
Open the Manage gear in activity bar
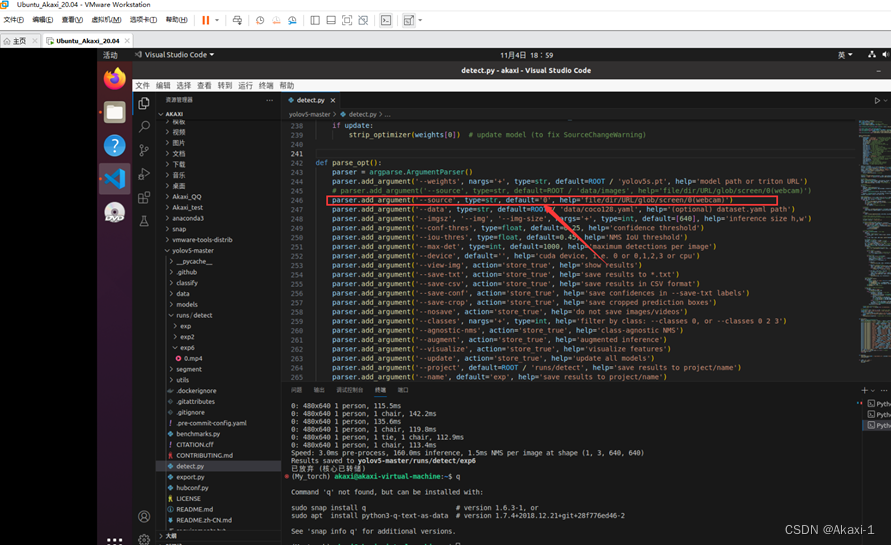point(144,539)
